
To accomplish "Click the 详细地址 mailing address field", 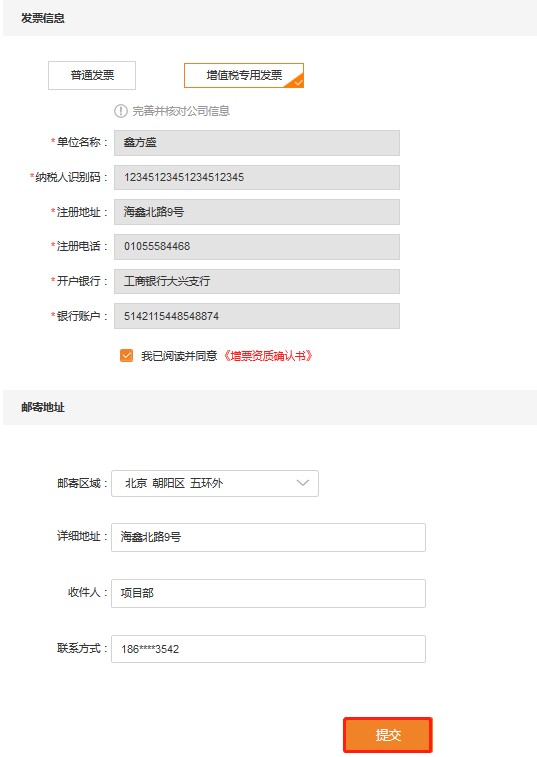I will 268,537.
